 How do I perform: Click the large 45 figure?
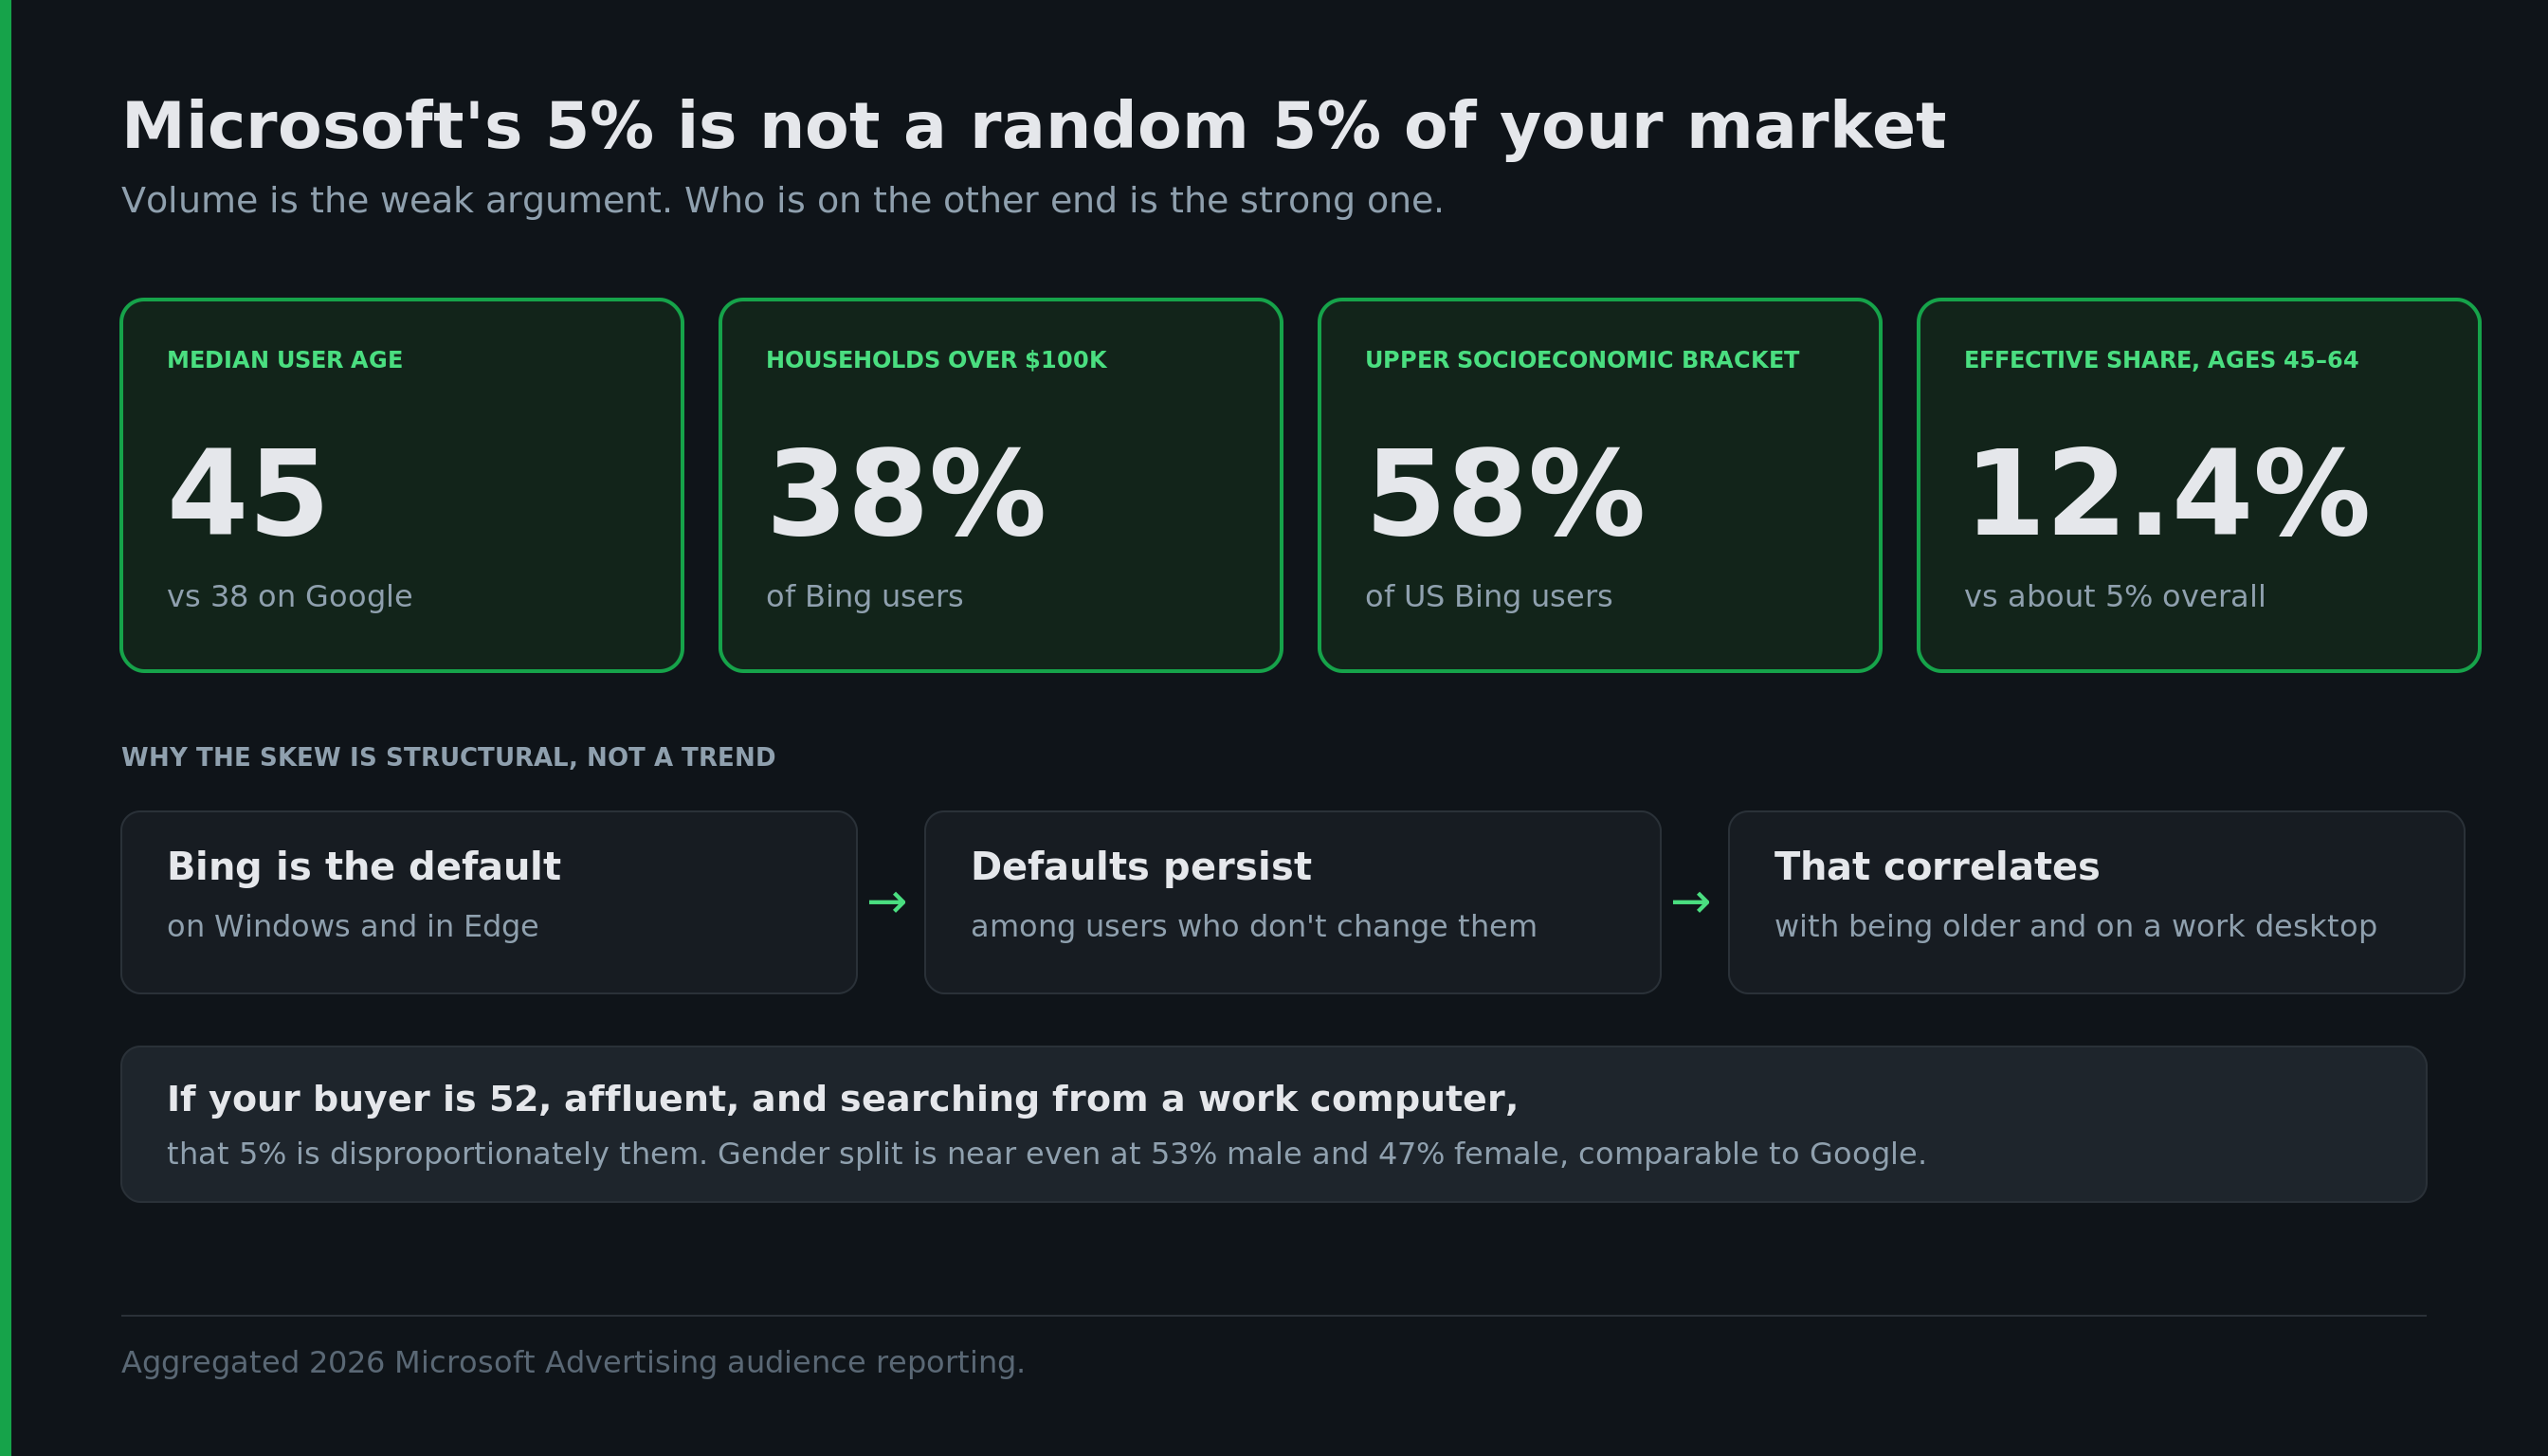[247, 495]
